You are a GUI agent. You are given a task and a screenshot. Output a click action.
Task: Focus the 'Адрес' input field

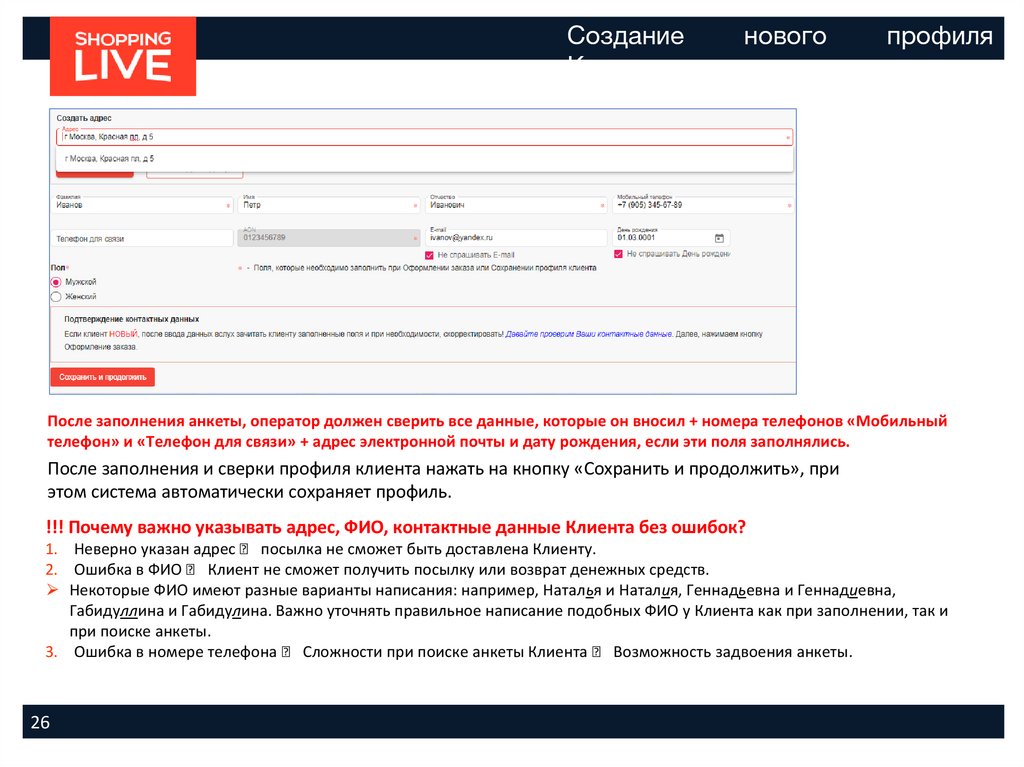click(424, 137)
